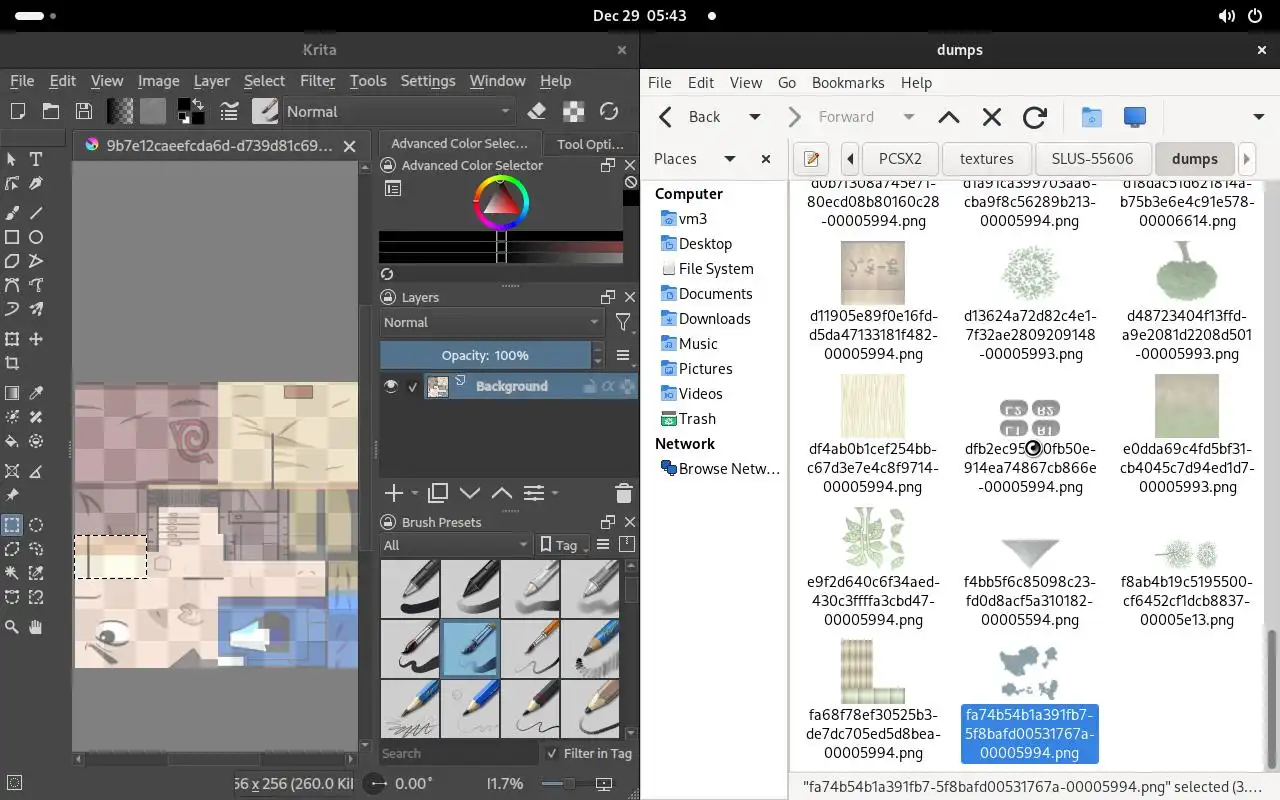Viewport: 1280px width, 800px height.
Task: Move layer down with the down arrow
Action: [x=469, y=493]
